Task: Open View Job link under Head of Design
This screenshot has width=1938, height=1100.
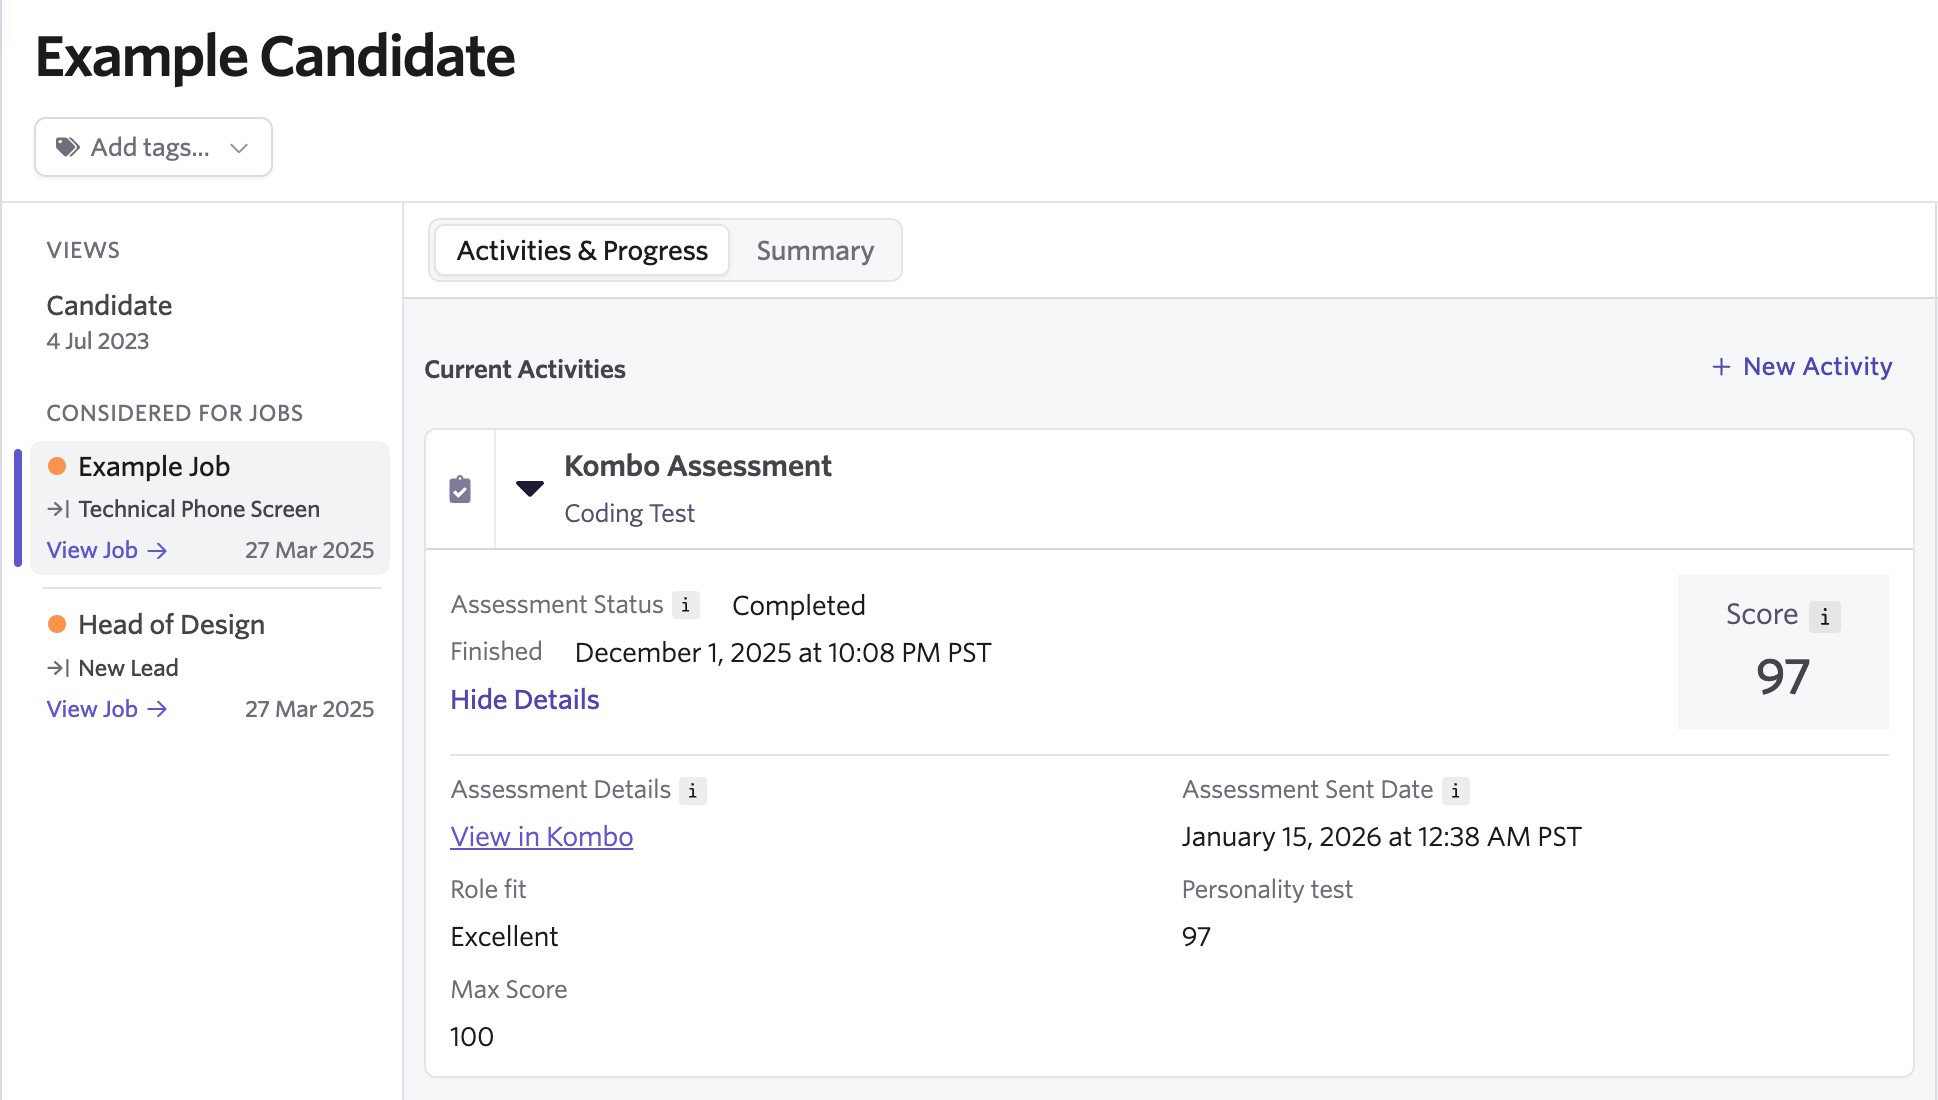Action: point(92,709)
